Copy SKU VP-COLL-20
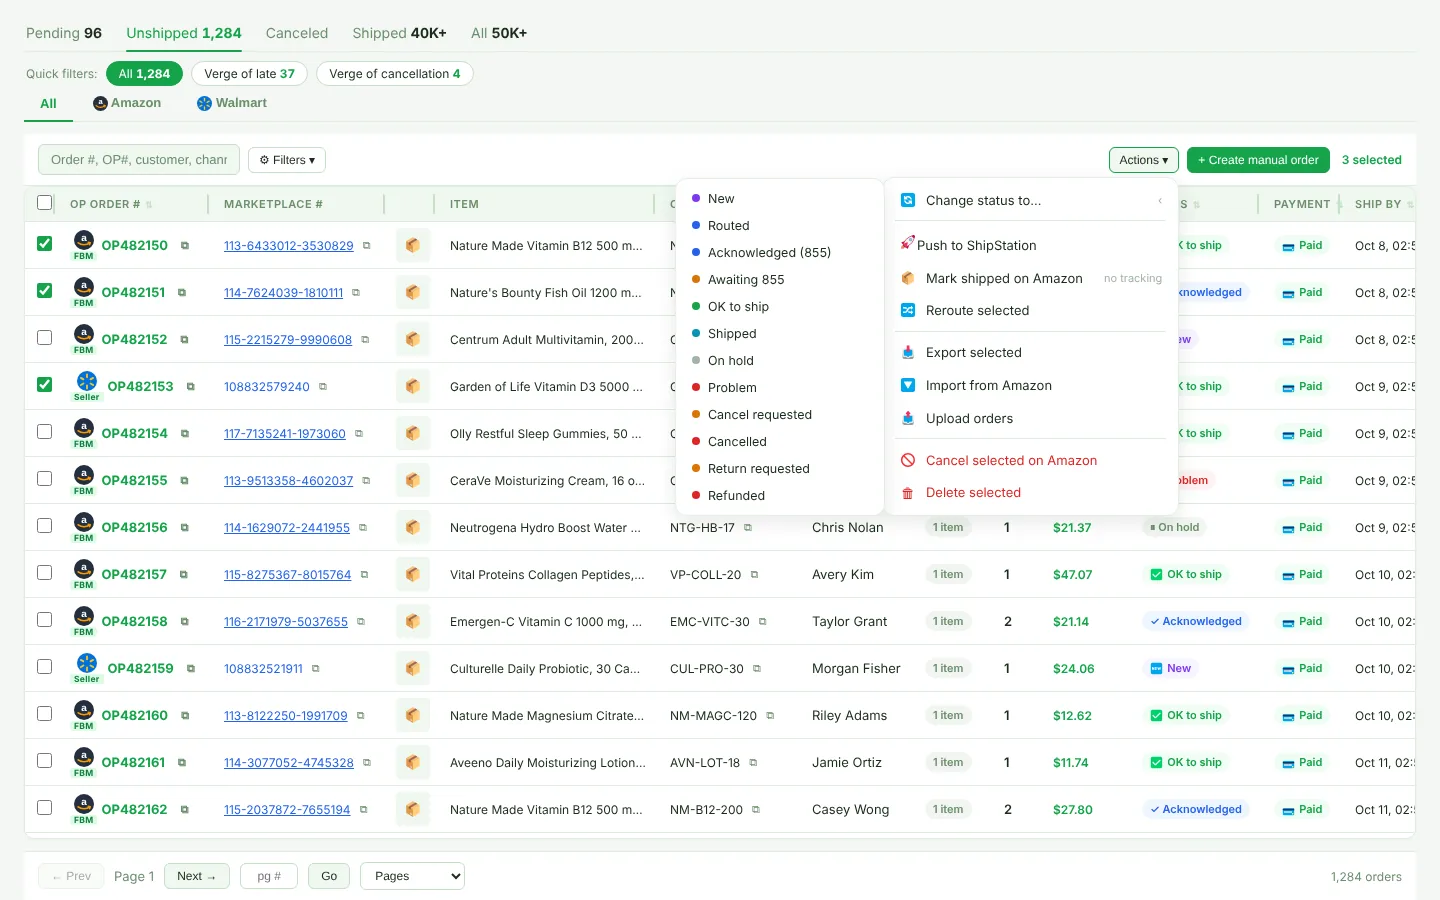The image size is (1440, 900). (754, 575)
